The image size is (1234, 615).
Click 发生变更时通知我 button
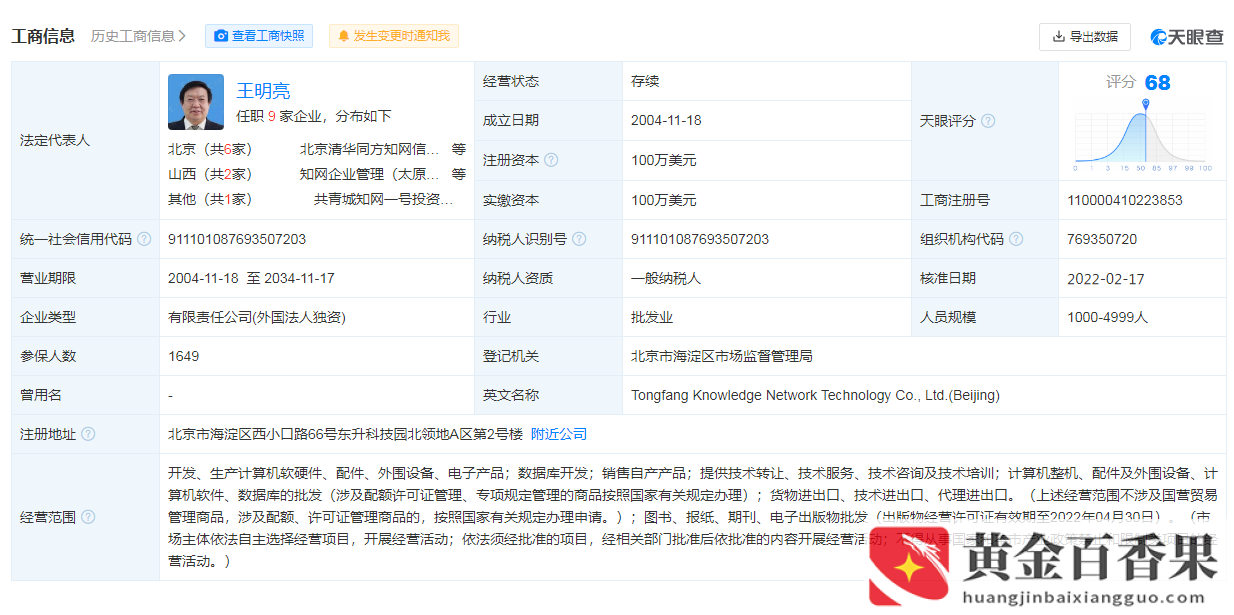click(x=394, y=36)
